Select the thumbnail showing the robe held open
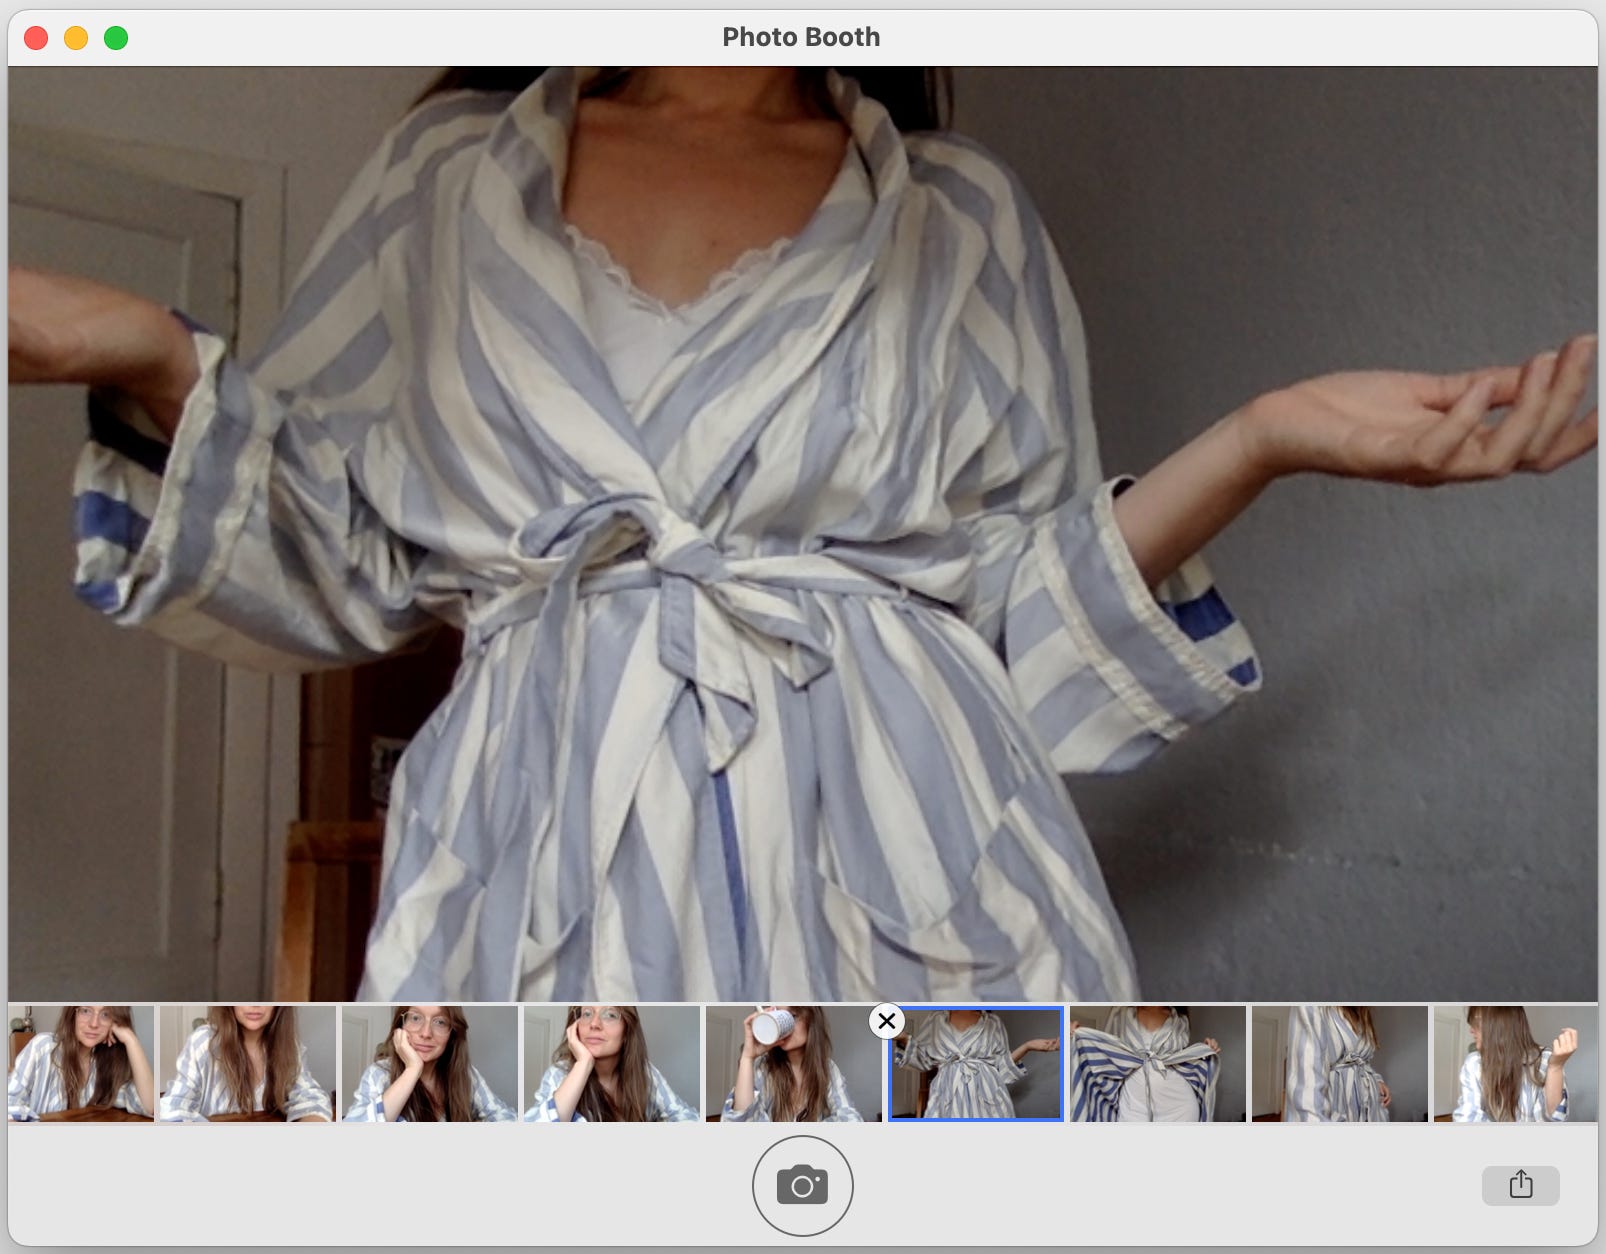 point(1157,1063)
